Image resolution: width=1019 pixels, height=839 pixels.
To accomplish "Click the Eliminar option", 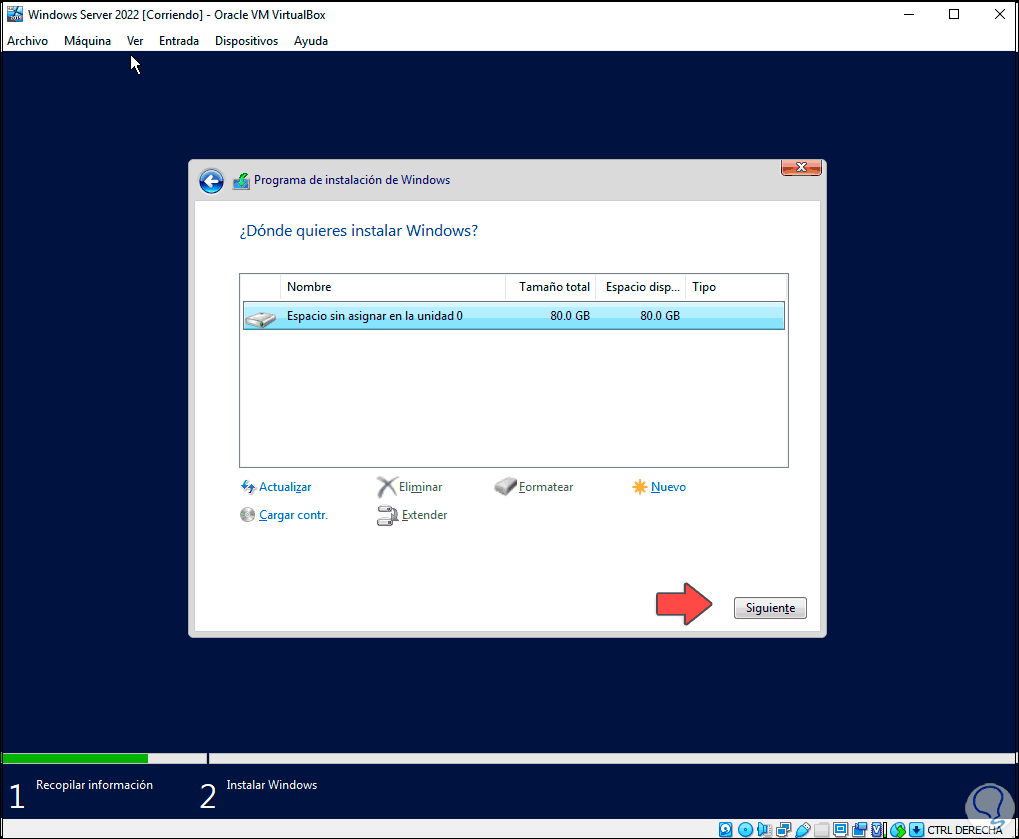I will pos(420,487).
